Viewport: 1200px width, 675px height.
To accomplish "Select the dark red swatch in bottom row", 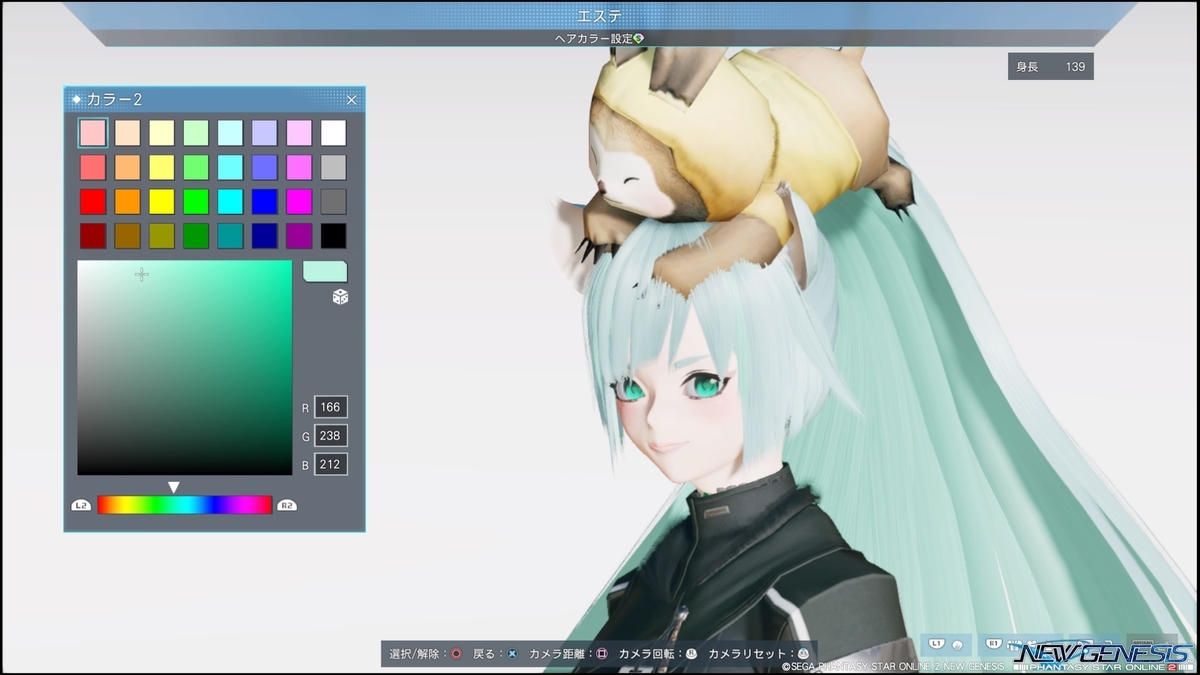I will pos(93,236).
